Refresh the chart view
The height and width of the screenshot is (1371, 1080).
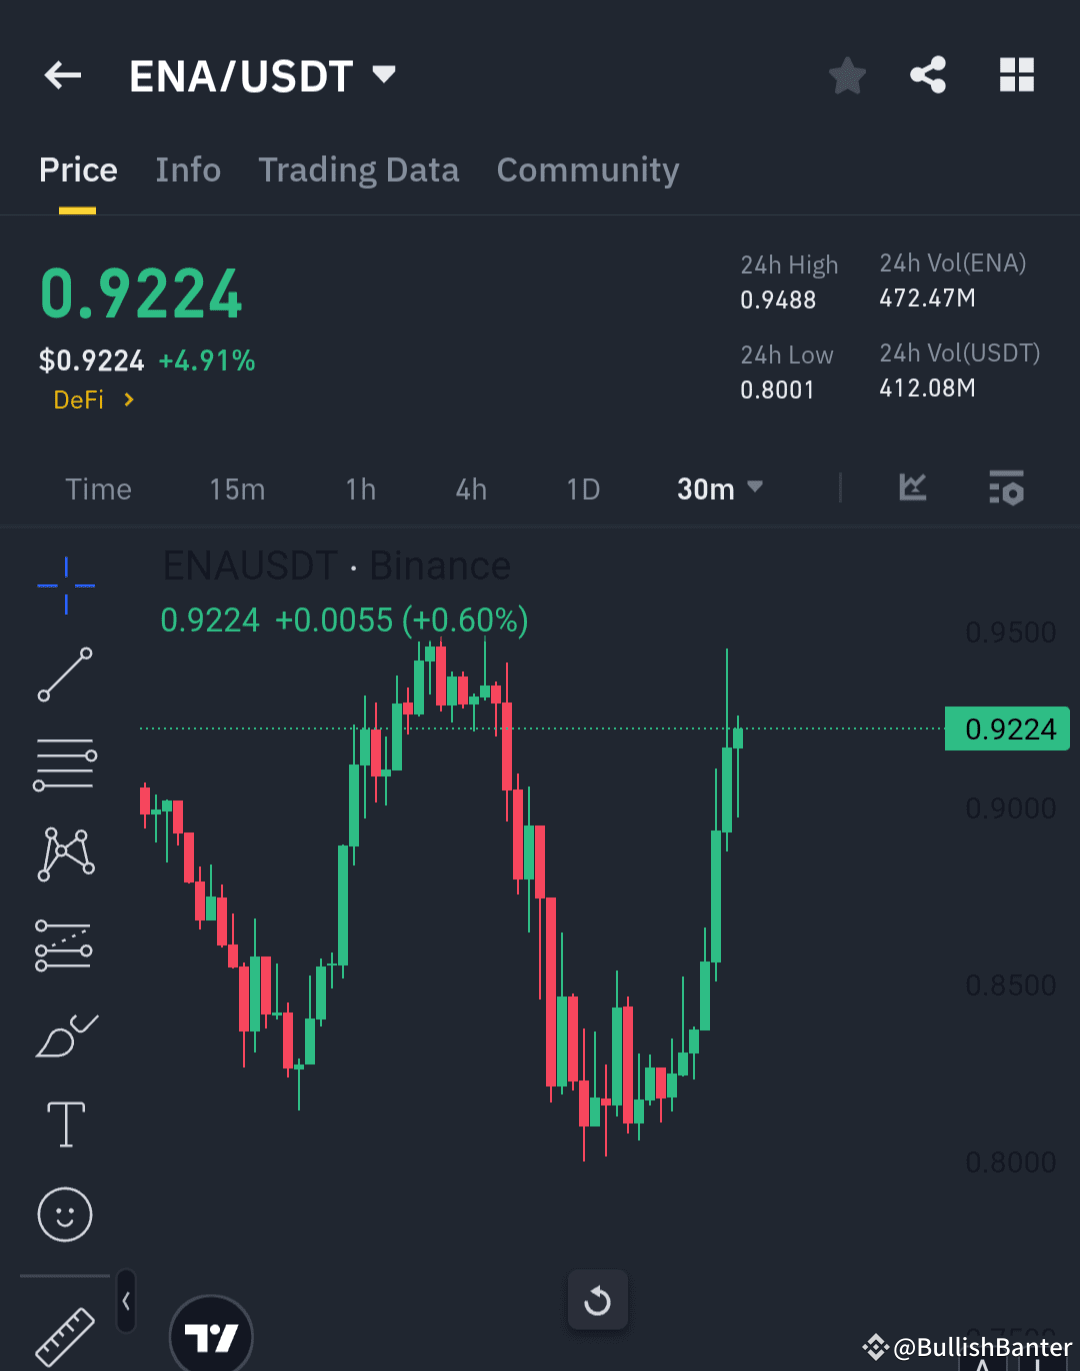[597, 1300]
